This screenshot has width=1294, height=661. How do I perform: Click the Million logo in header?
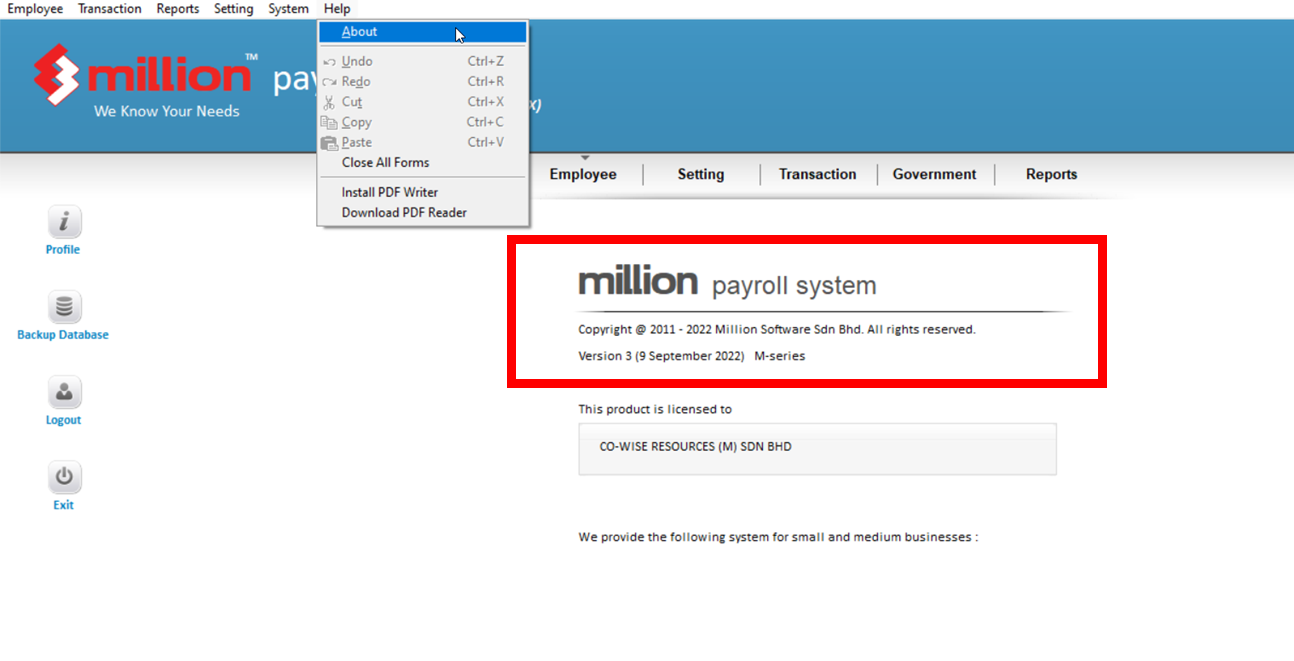145,76
